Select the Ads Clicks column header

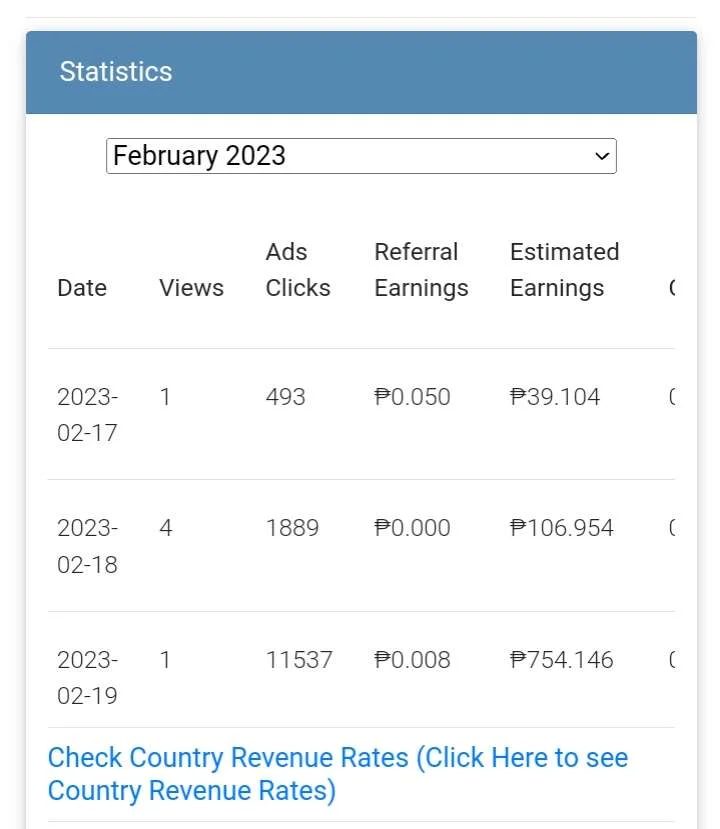click(x=298, y=270)
